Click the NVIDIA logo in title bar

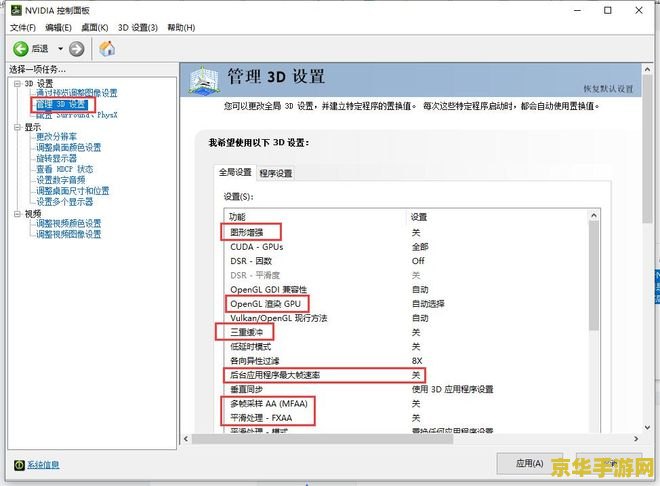pyautogui.click(x=16, y=10)
